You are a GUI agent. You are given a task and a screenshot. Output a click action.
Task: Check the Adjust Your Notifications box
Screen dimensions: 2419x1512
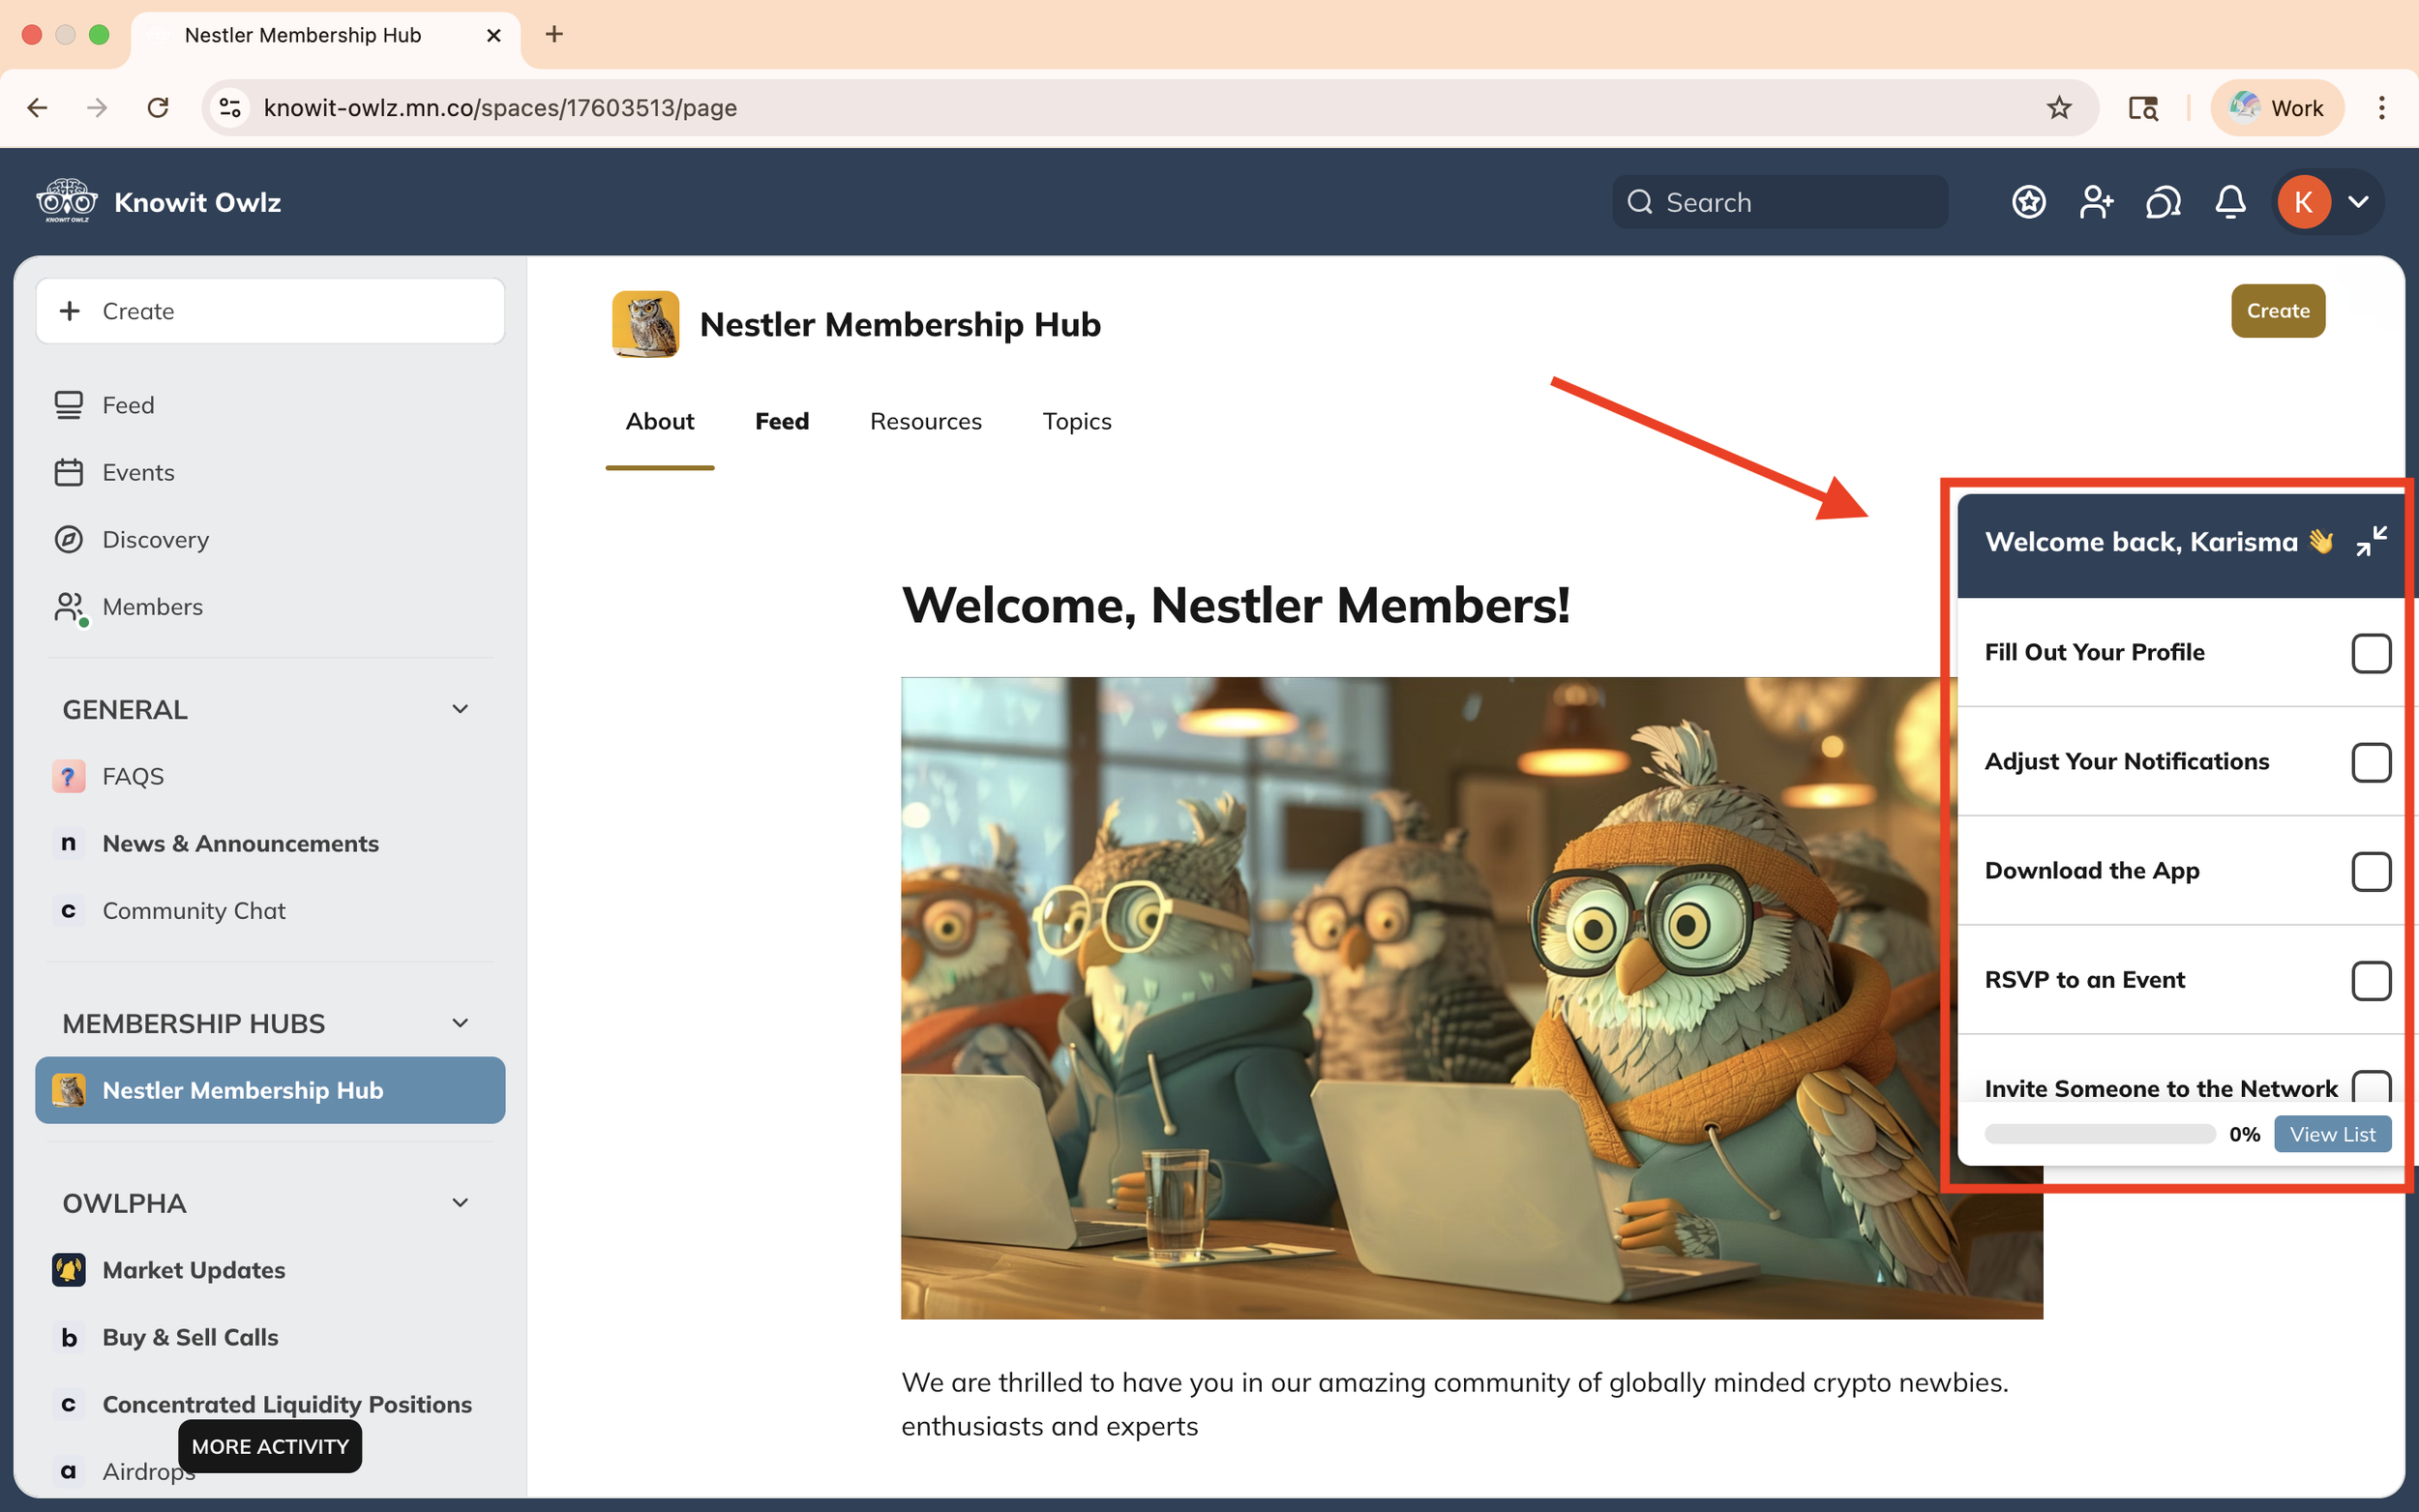pyautogui.click(x=2370, y=762)
